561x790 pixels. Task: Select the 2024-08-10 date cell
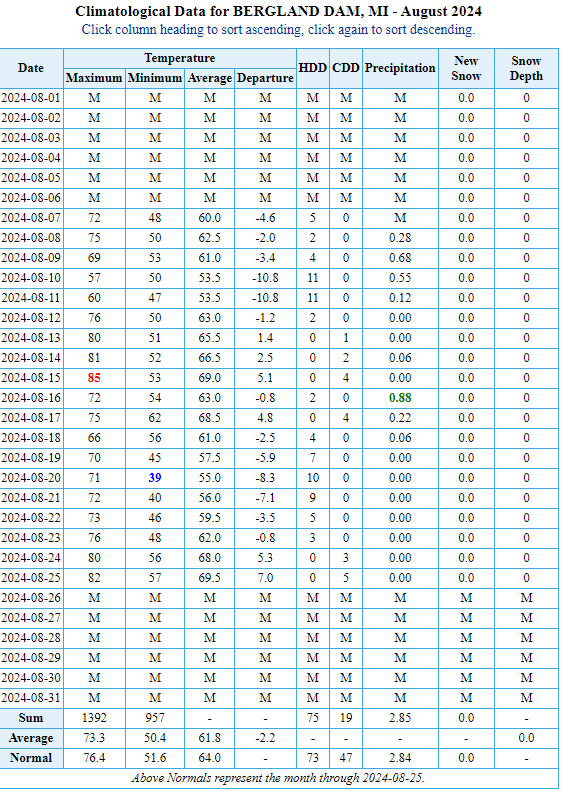click(31, 278)
